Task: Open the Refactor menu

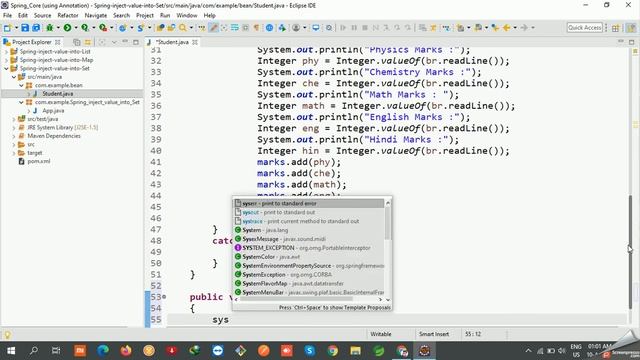Action: pyautogui.click(x=68, y=15)
